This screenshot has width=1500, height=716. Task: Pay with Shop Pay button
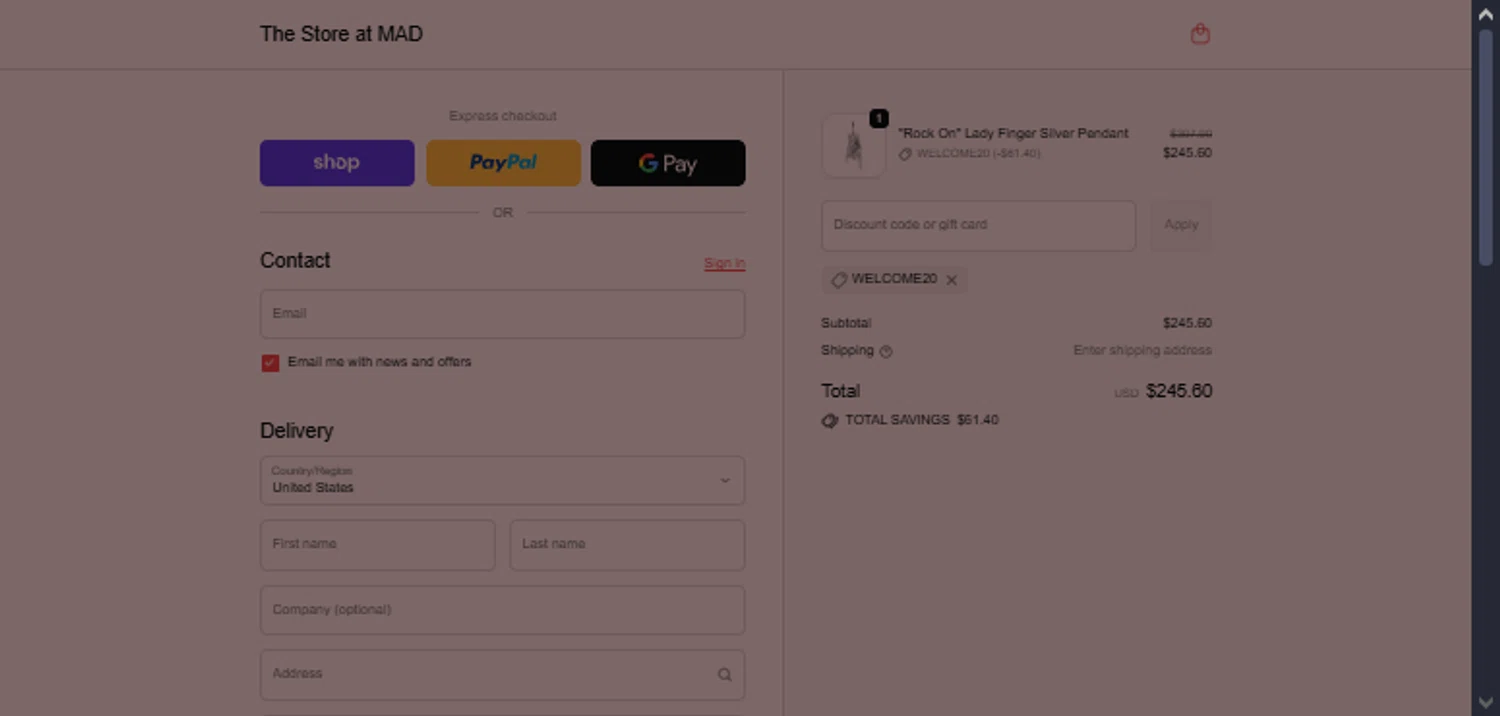(x=337, y=163)
